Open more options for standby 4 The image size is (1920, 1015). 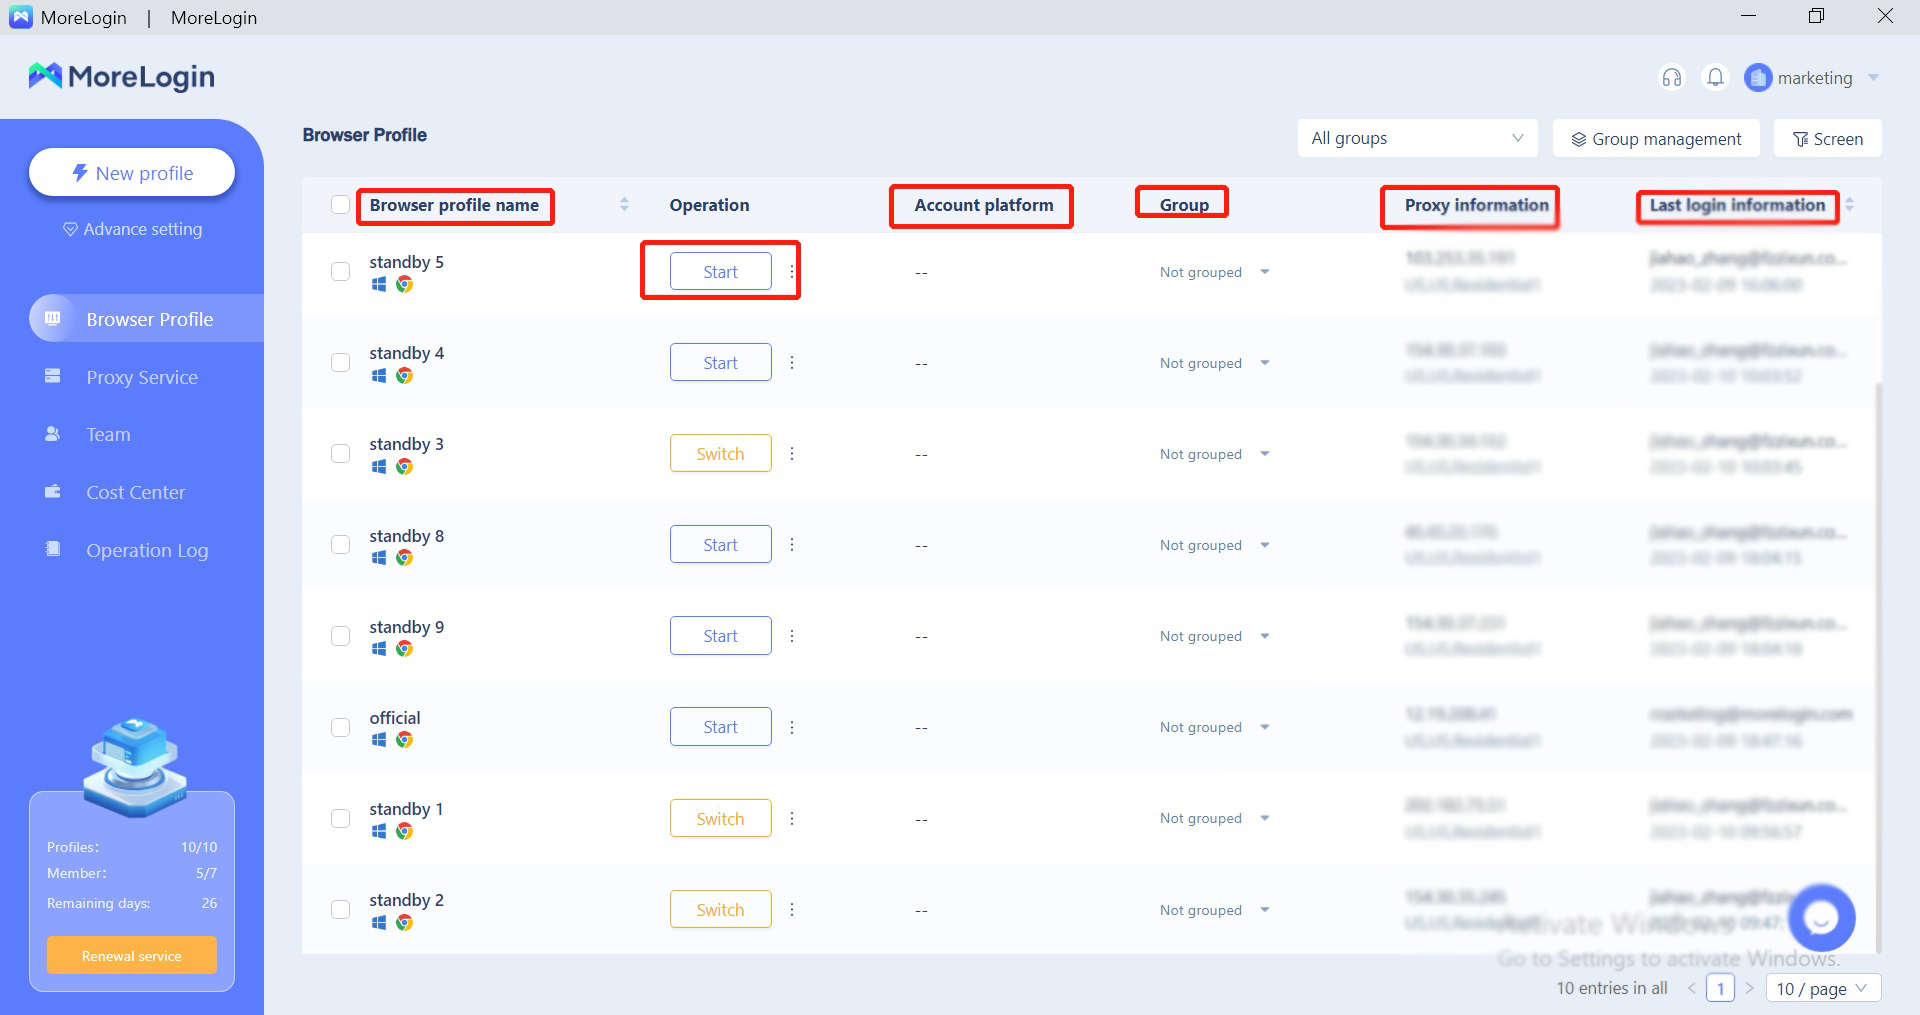792,363
